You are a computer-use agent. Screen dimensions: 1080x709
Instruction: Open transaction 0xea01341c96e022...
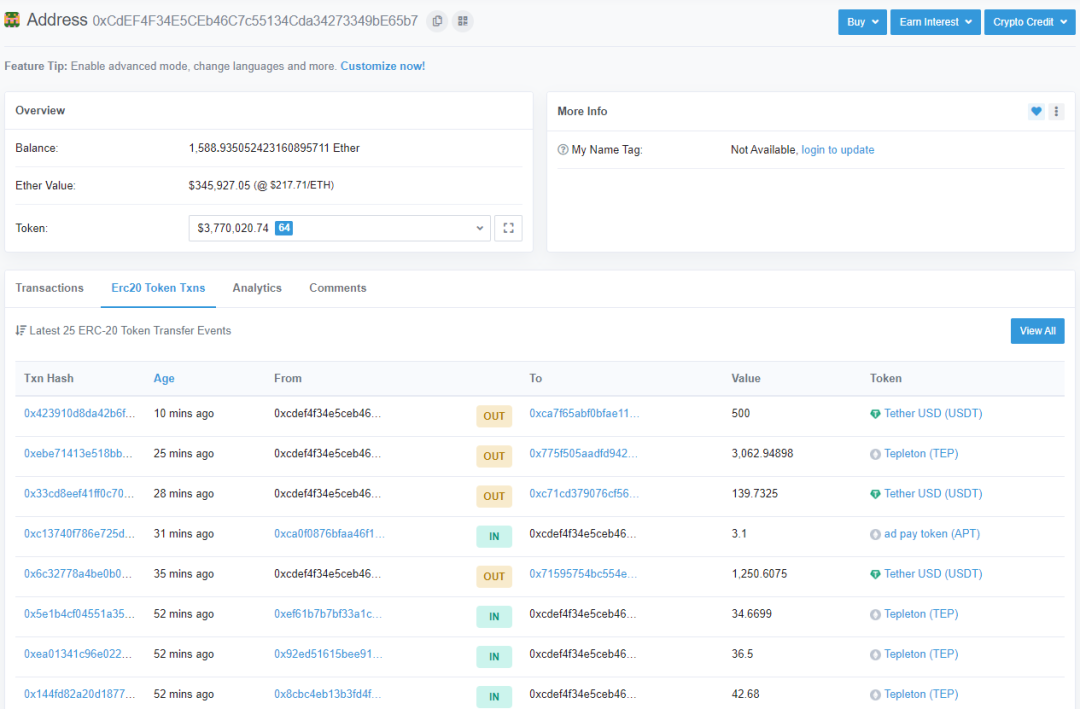point(78,653)
